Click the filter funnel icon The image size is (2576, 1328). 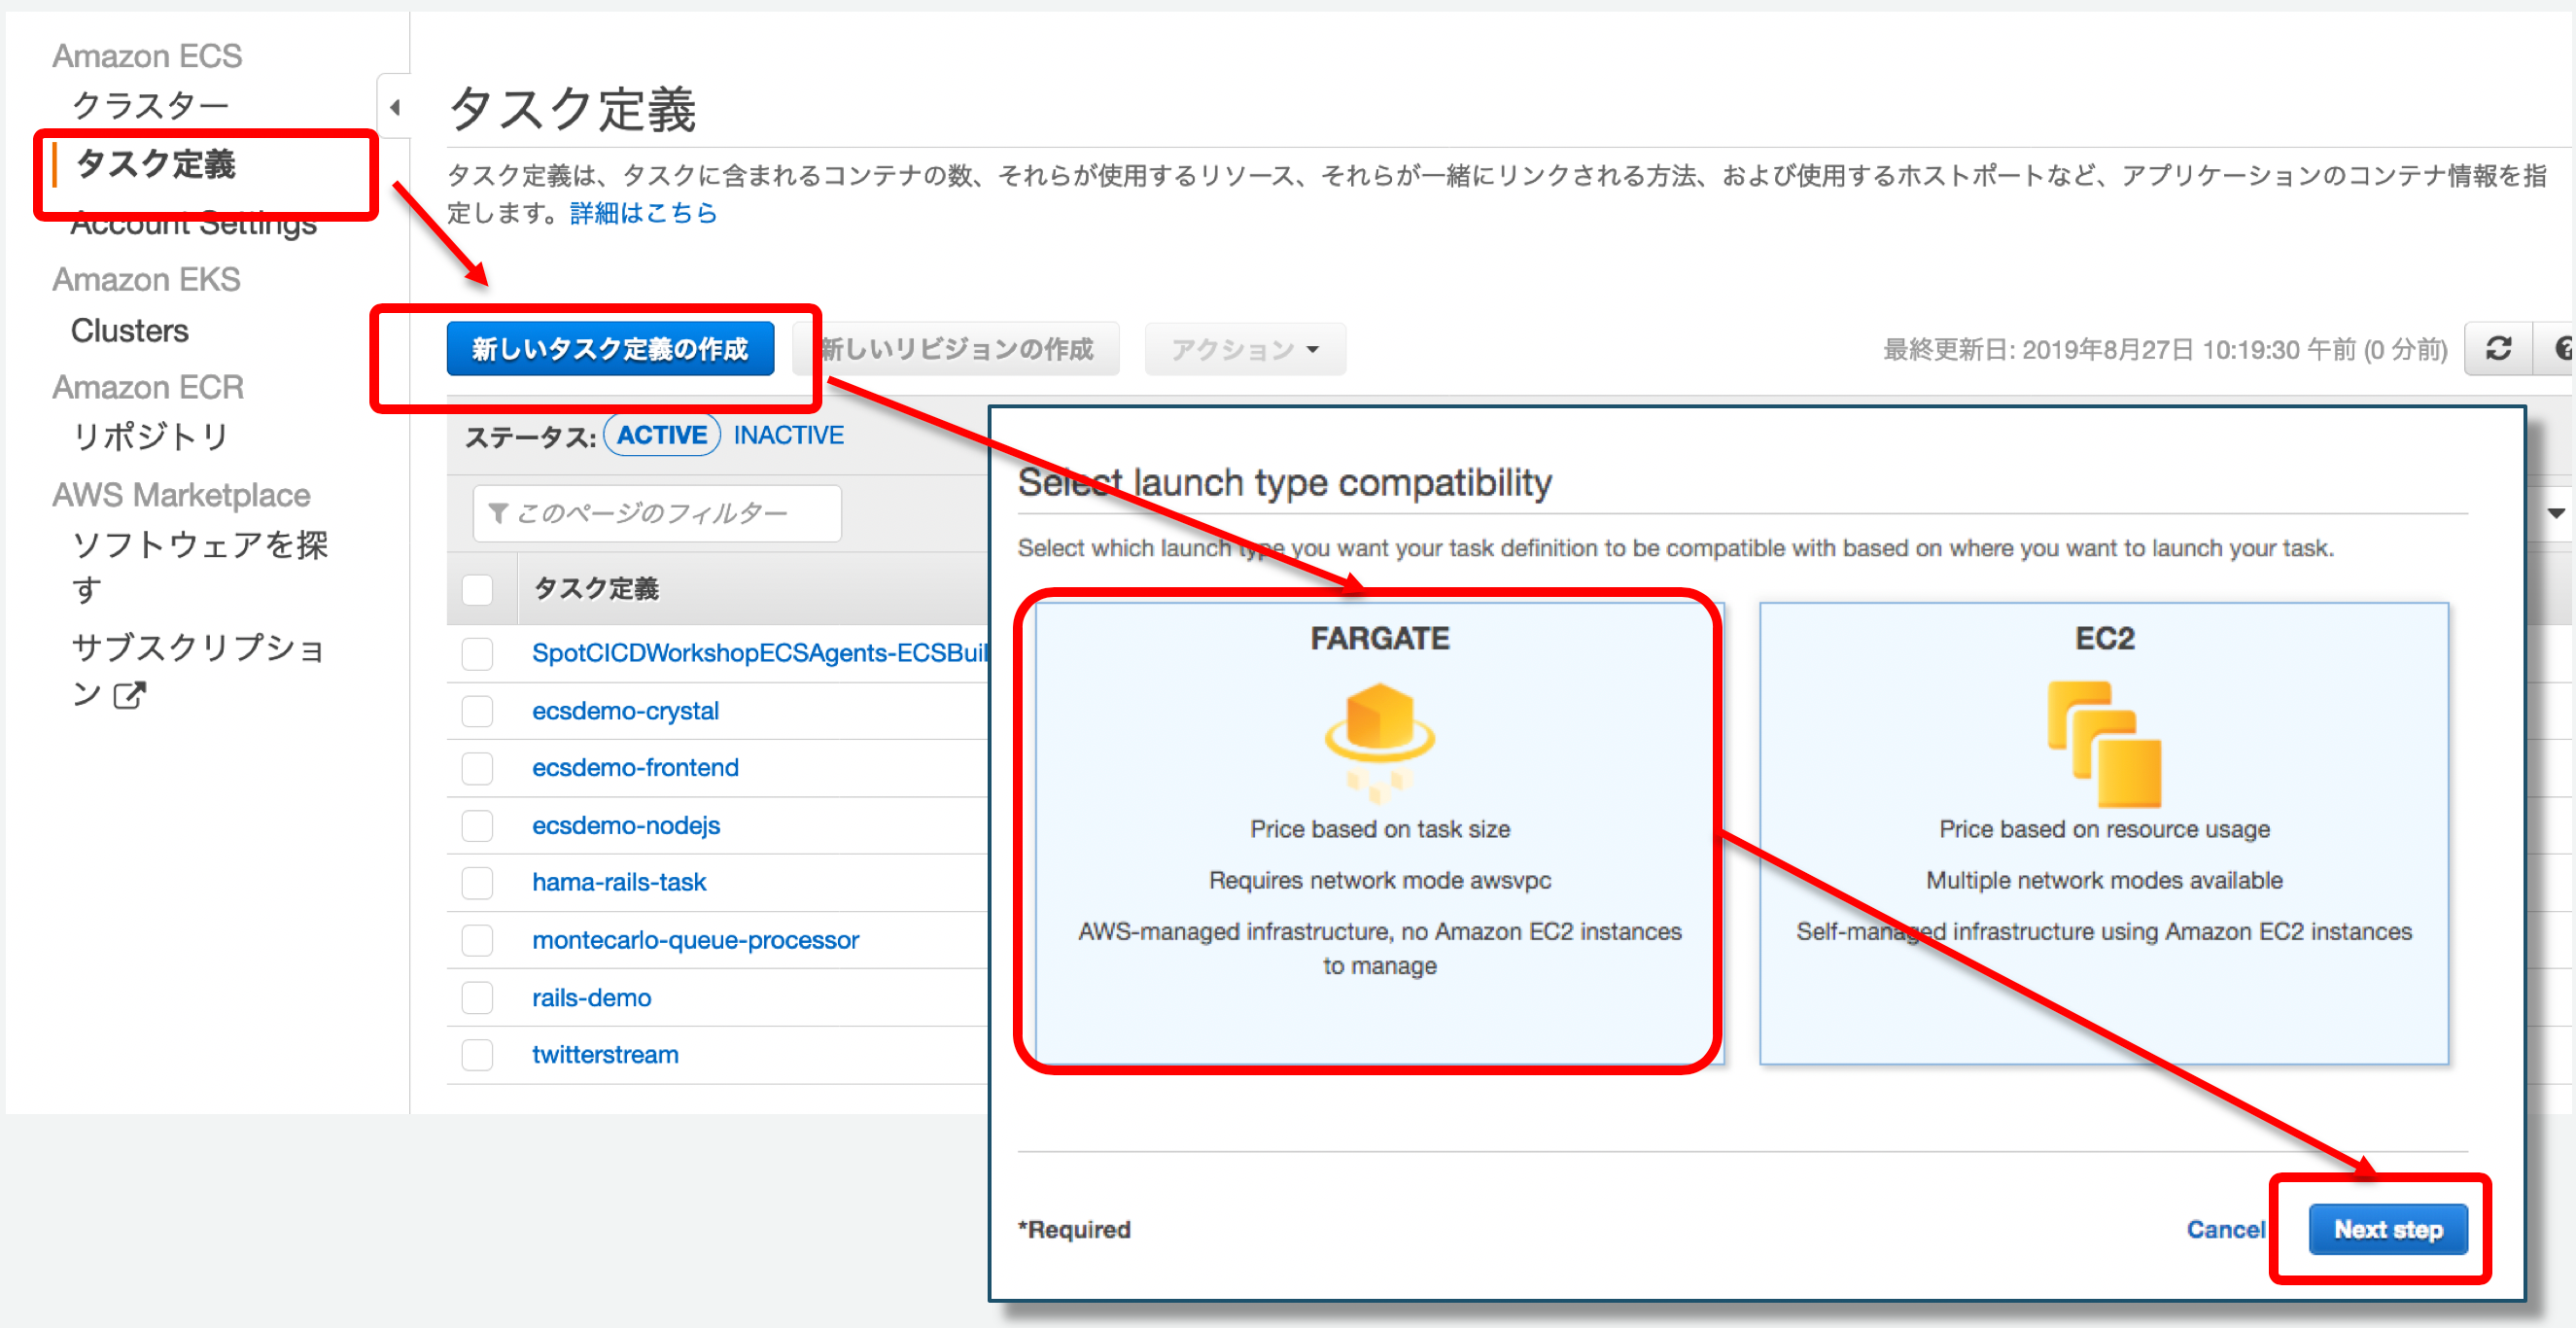click(497, 513)
